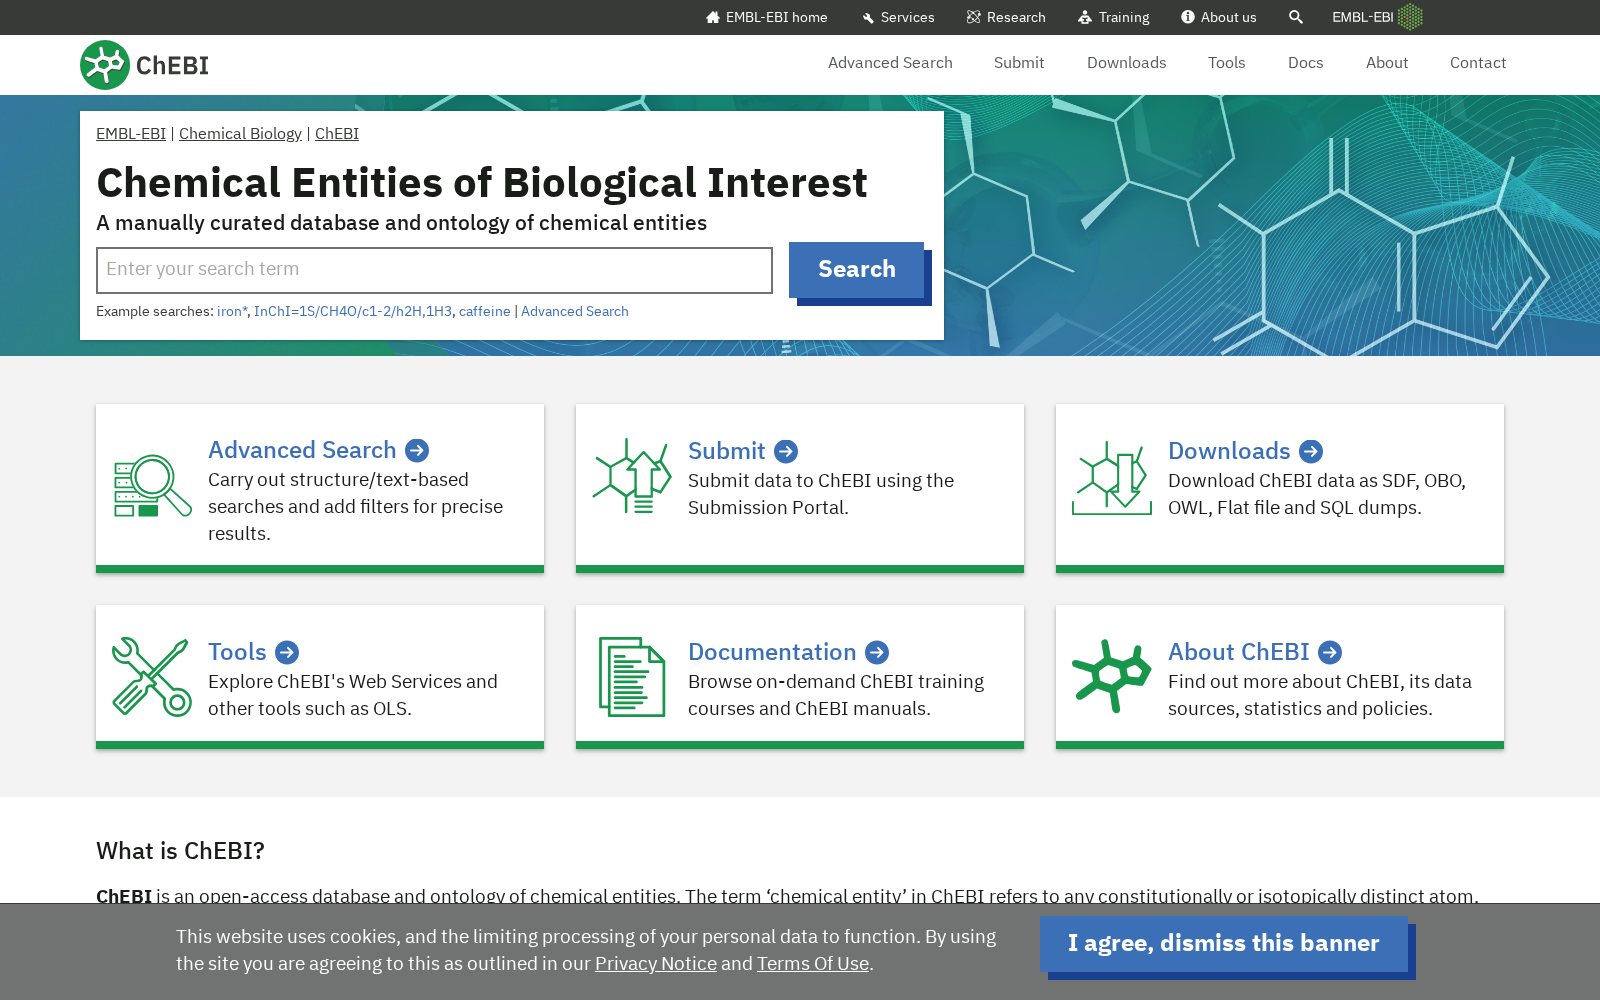
Task: Click the Downloads card molecule download illustration
Action: (x=1112, y=478)
